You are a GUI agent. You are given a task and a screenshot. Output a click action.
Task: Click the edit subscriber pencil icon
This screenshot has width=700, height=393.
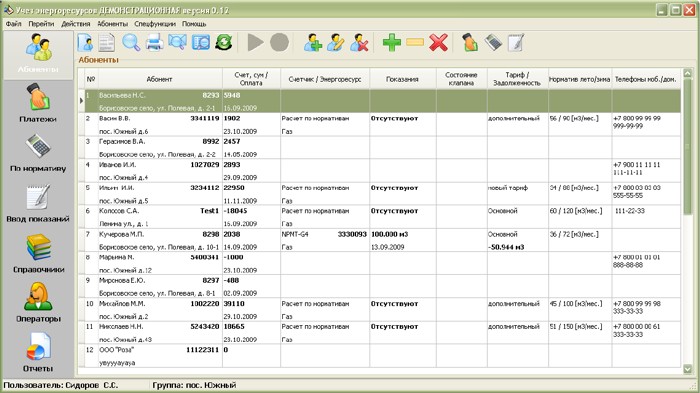tap(336, 43)
